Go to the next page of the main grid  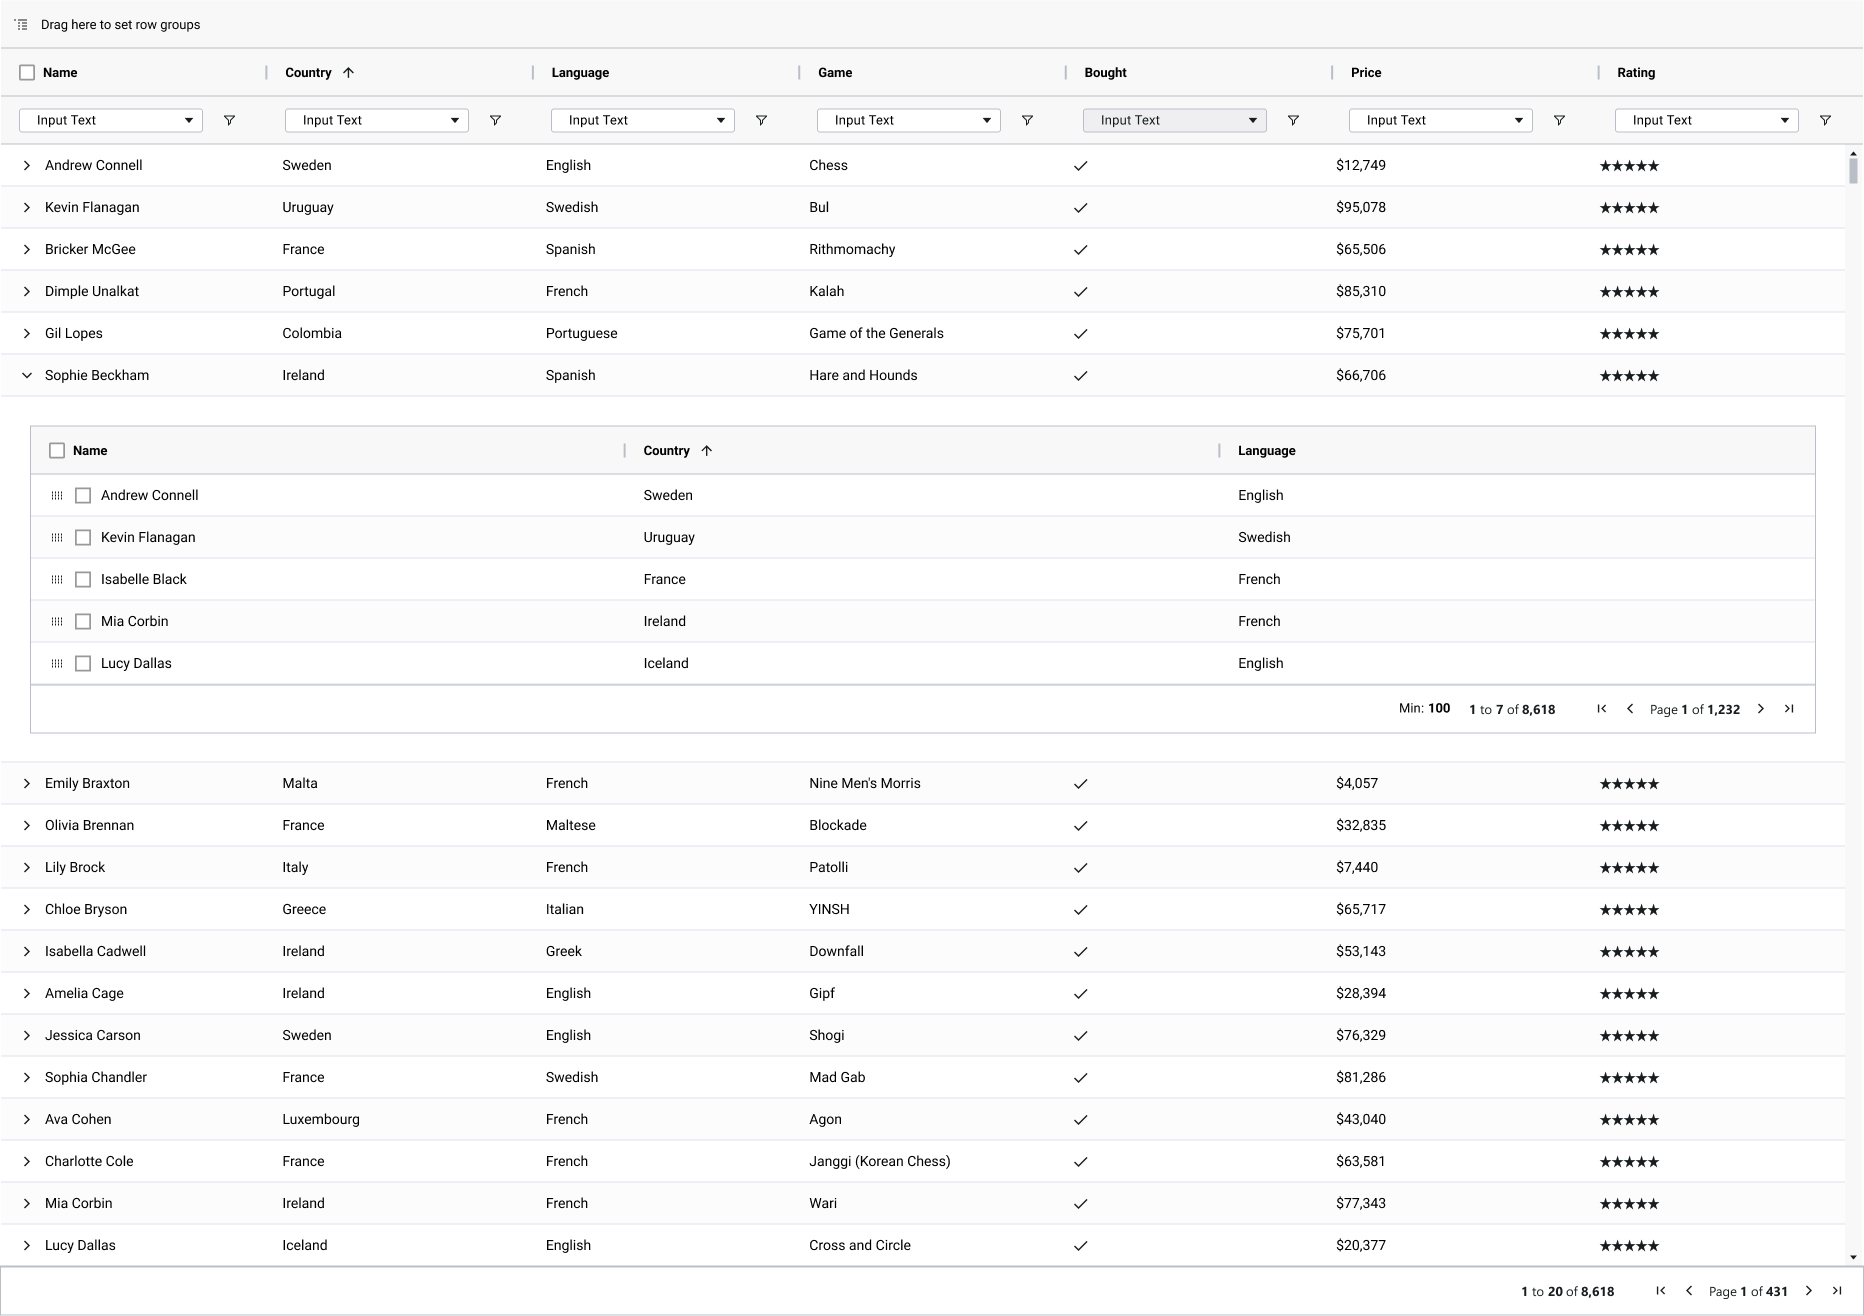pos(1809,1291)
